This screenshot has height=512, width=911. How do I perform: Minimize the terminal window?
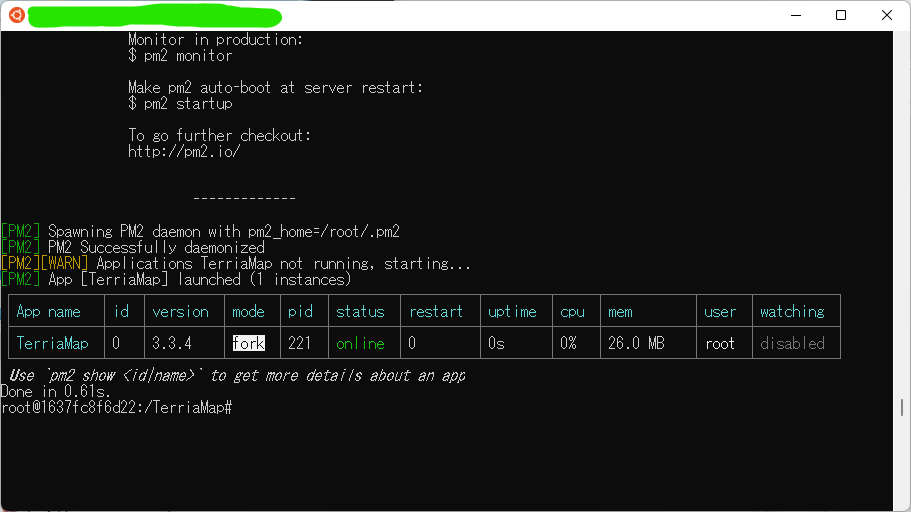(796, 16)
